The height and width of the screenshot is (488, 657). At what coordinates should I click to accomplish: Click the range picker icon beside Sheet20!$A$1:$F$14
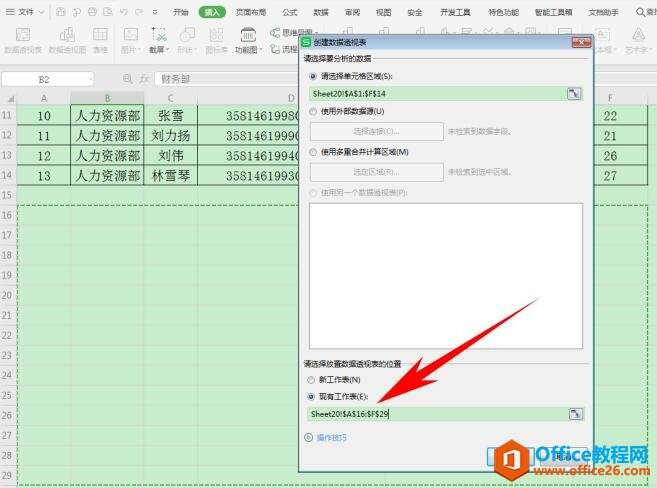pos(574,93)
